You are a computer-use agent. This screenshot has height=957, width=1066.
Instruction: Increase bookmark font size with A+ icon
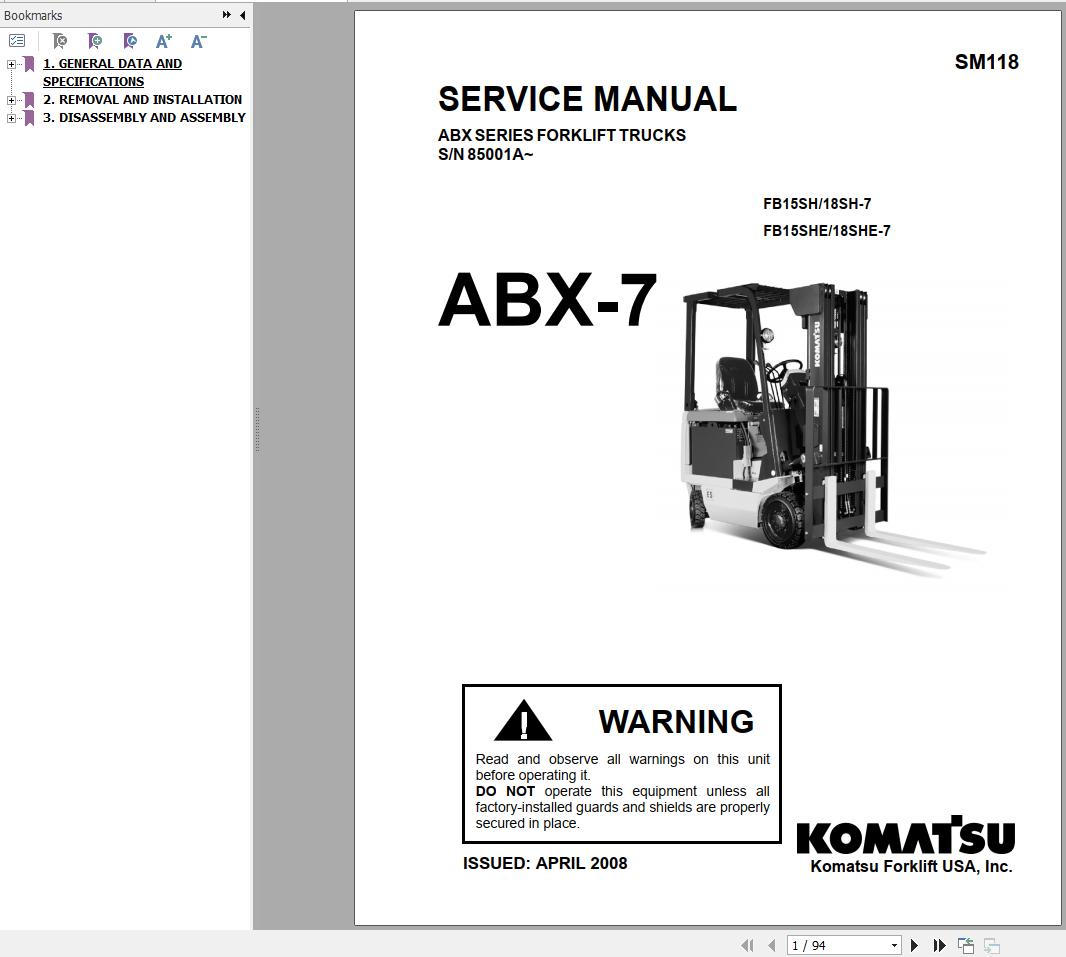[x=163, y=41]
